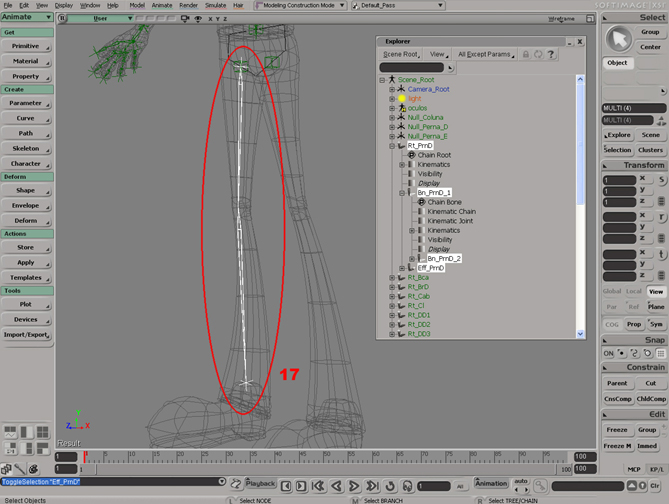Click the Explorer lock icon

click(526, 54)
